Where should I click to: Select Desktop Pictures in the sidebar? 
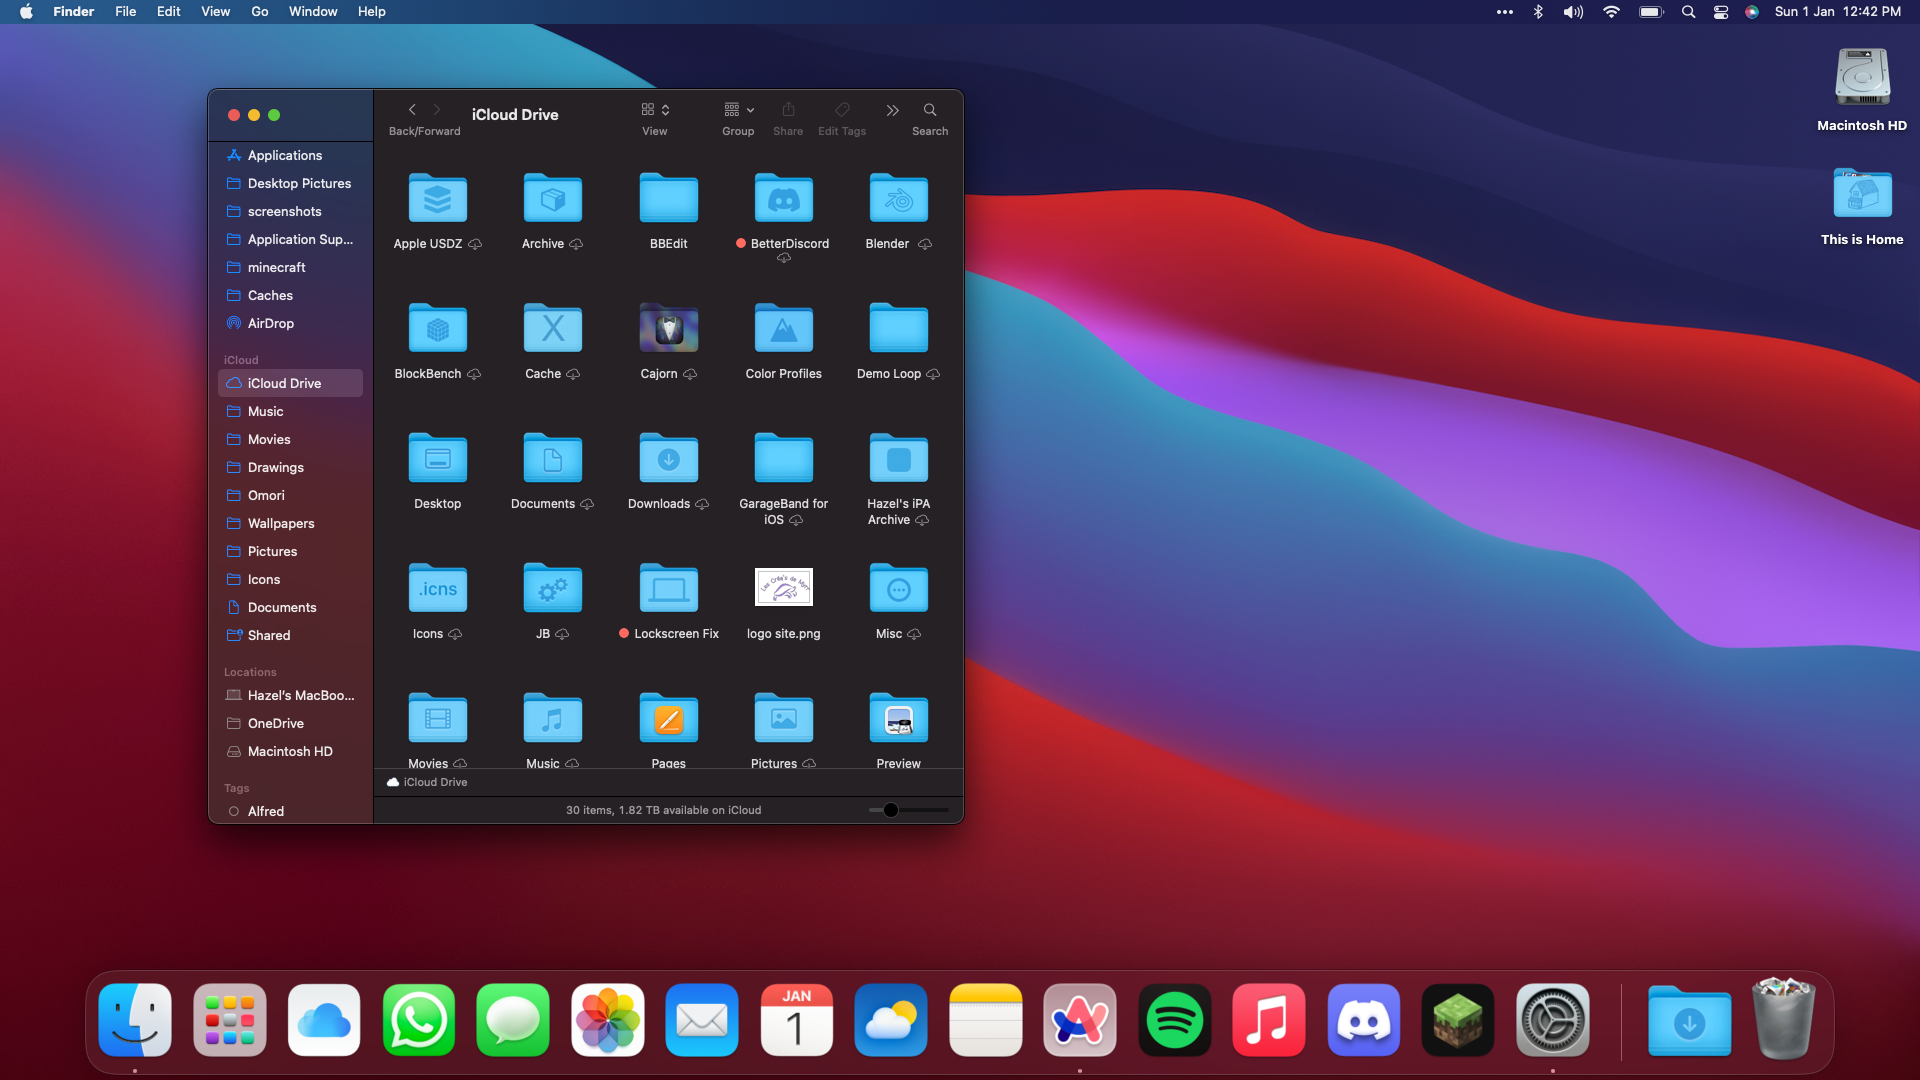[x=290, y=183]
